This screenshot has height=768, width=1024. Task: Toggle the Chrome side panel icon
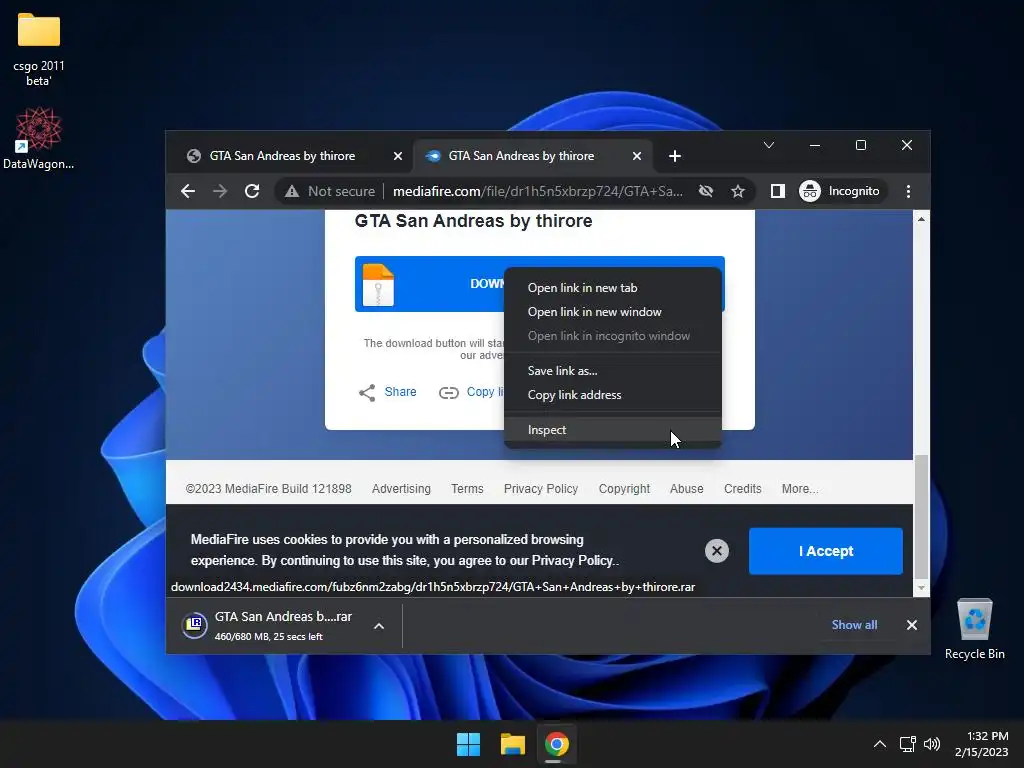(777, 191)
